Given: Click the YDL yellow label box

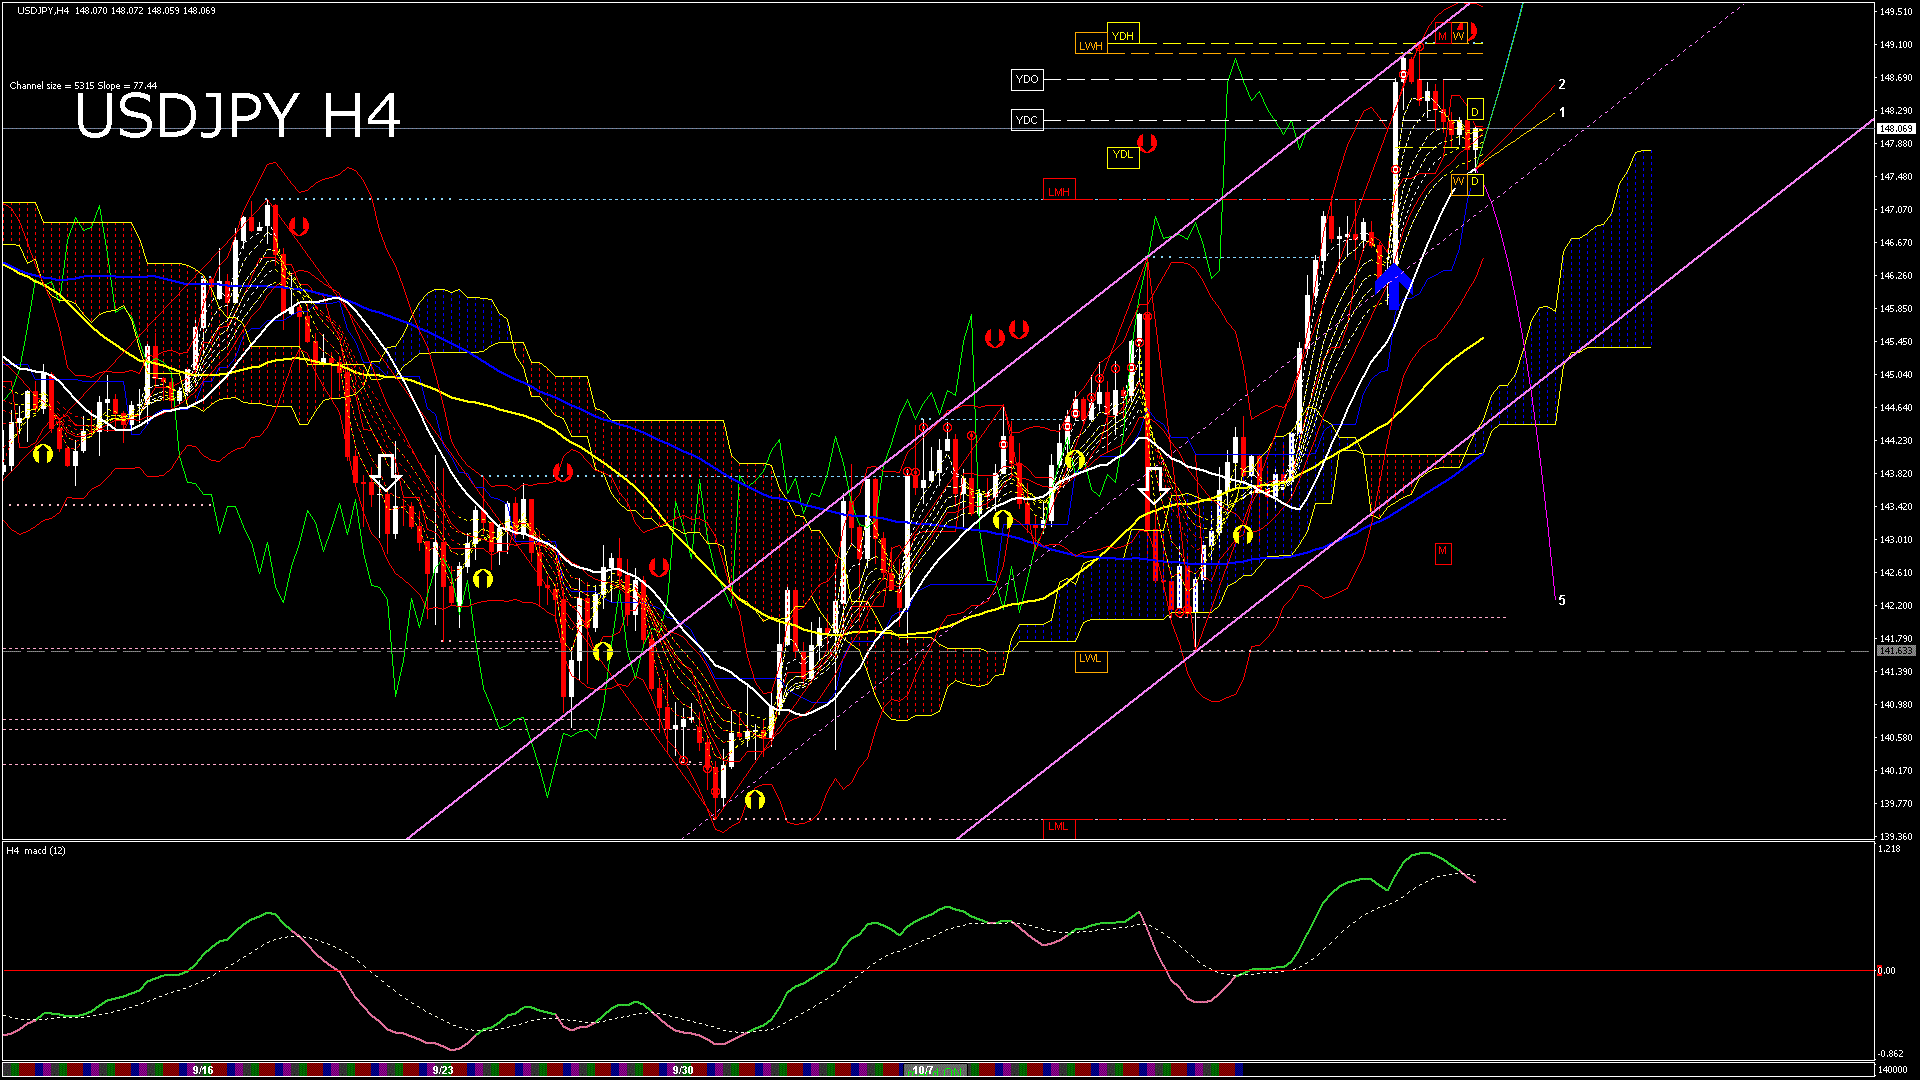Looking at the screenshot, I should 1123,155.
